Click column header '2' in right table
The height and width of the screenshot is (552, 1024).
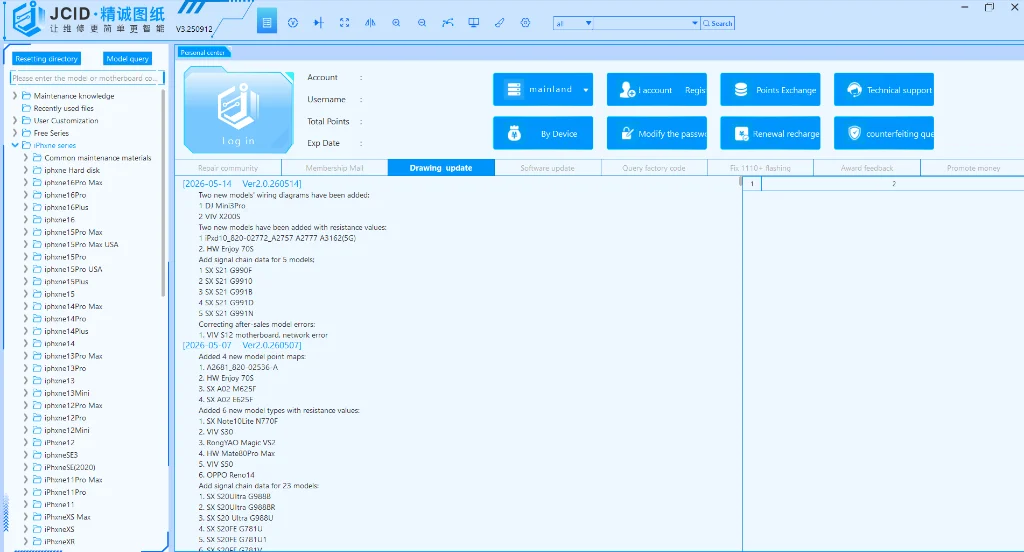click(x=893, y=184)
